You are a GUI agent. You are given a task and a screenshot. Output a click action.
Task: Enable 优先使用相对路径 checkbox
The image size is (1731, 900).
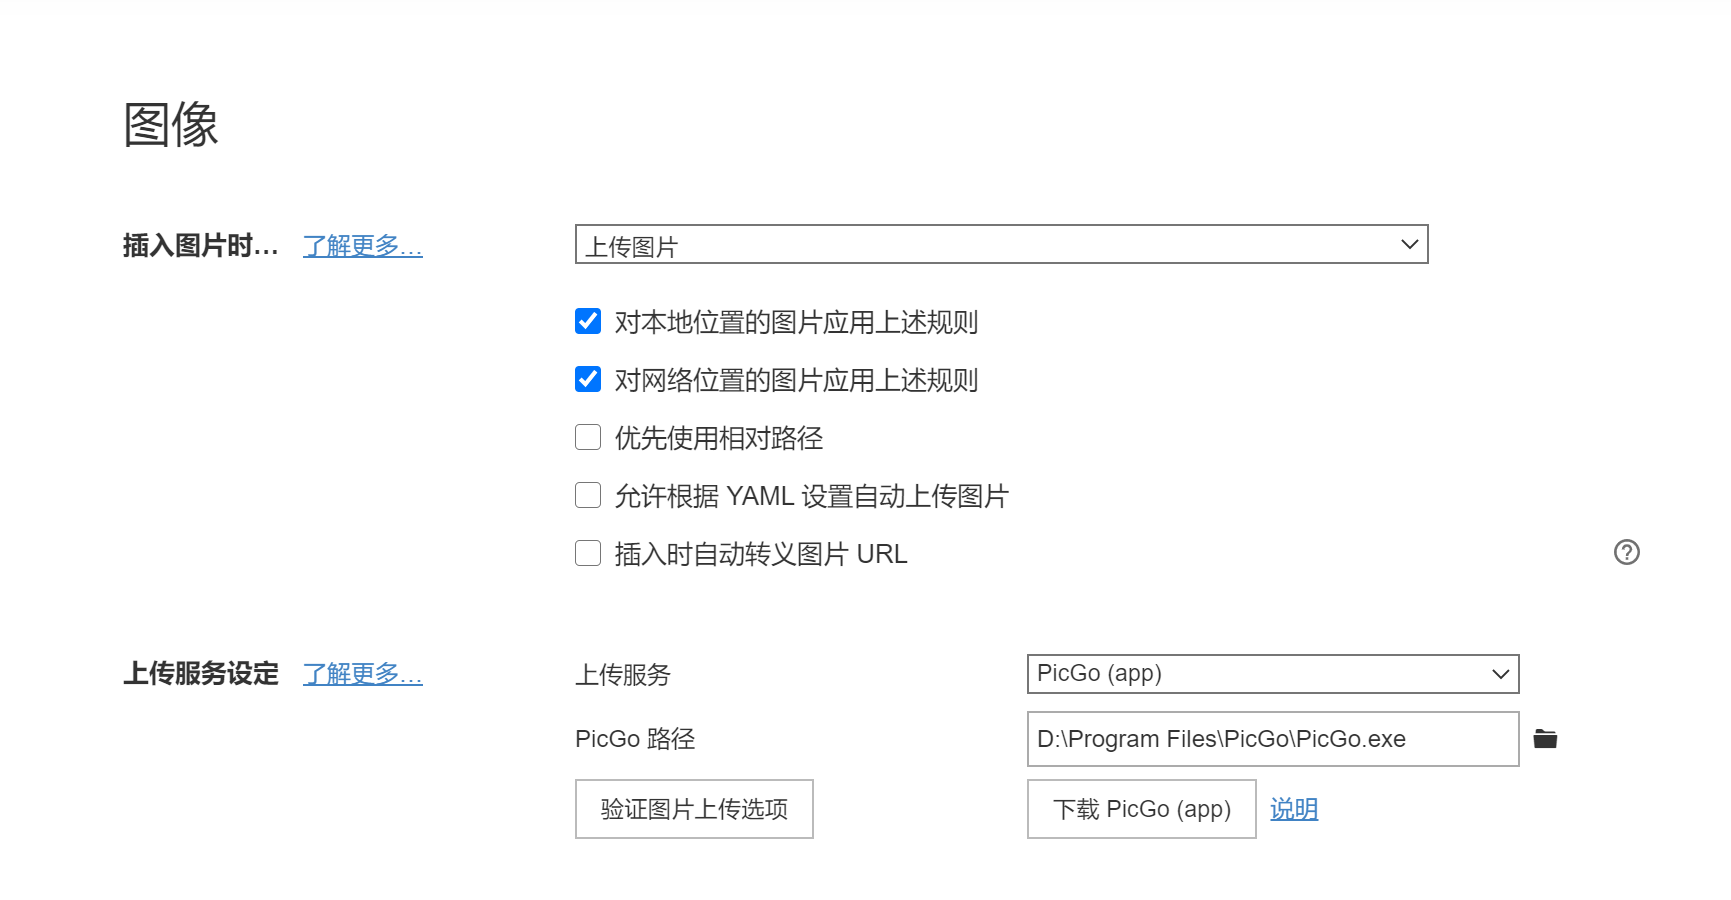588,437
